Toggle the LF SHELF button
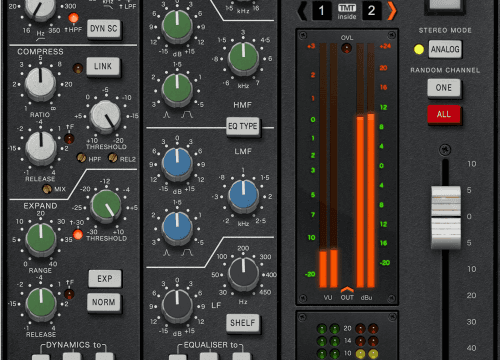Screen dimensions: 500x360 (x=243, y=323)
